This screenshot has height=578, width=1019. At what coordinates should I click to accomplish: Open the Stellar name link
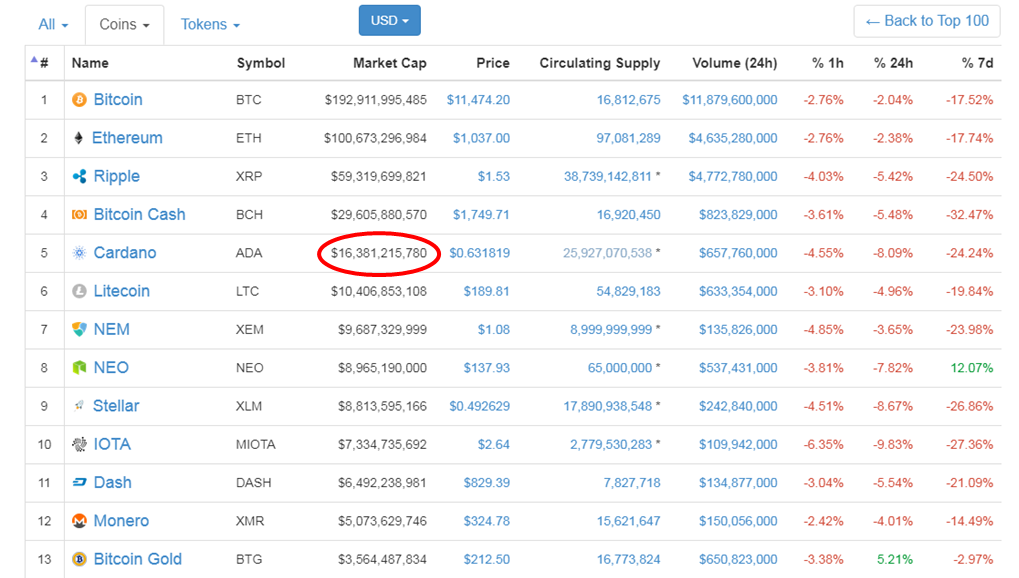point(116,406)
